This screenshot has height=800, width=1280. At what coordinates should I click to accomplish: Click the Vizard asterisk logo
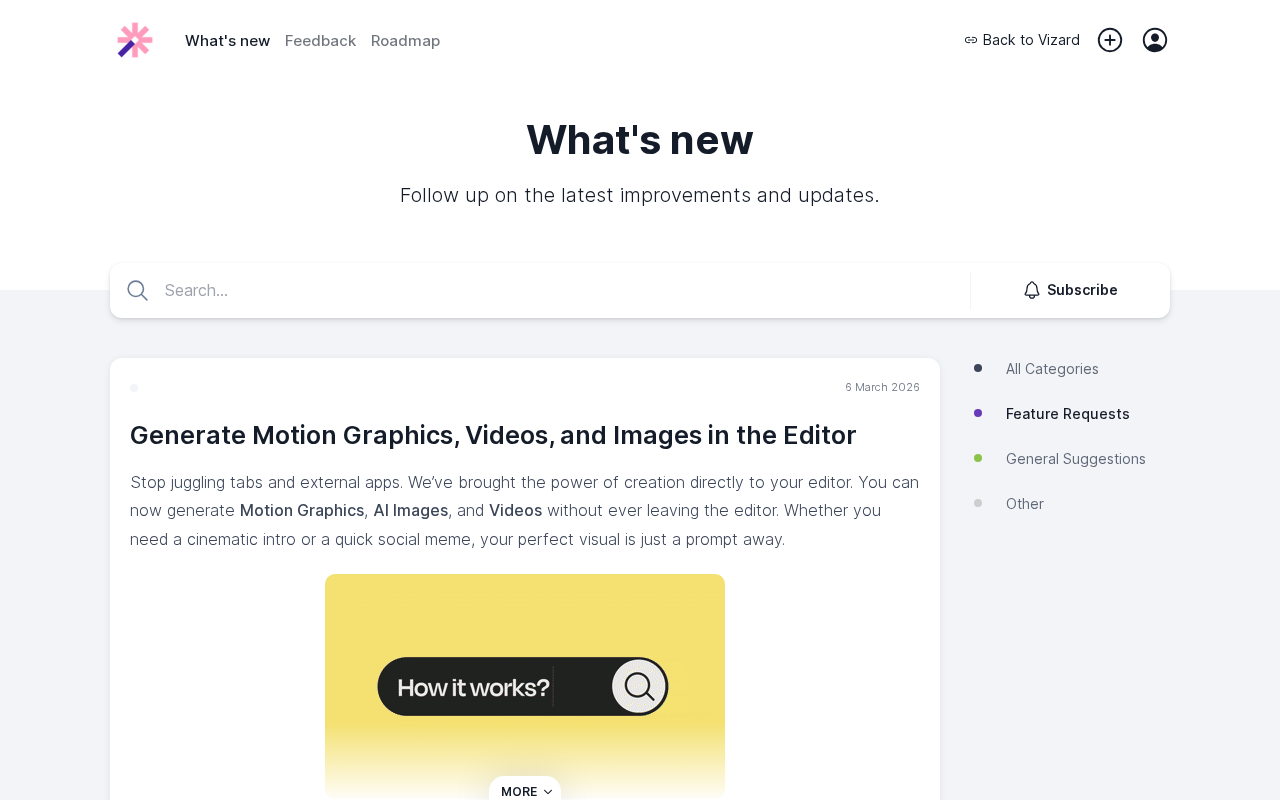coord(135,40)
